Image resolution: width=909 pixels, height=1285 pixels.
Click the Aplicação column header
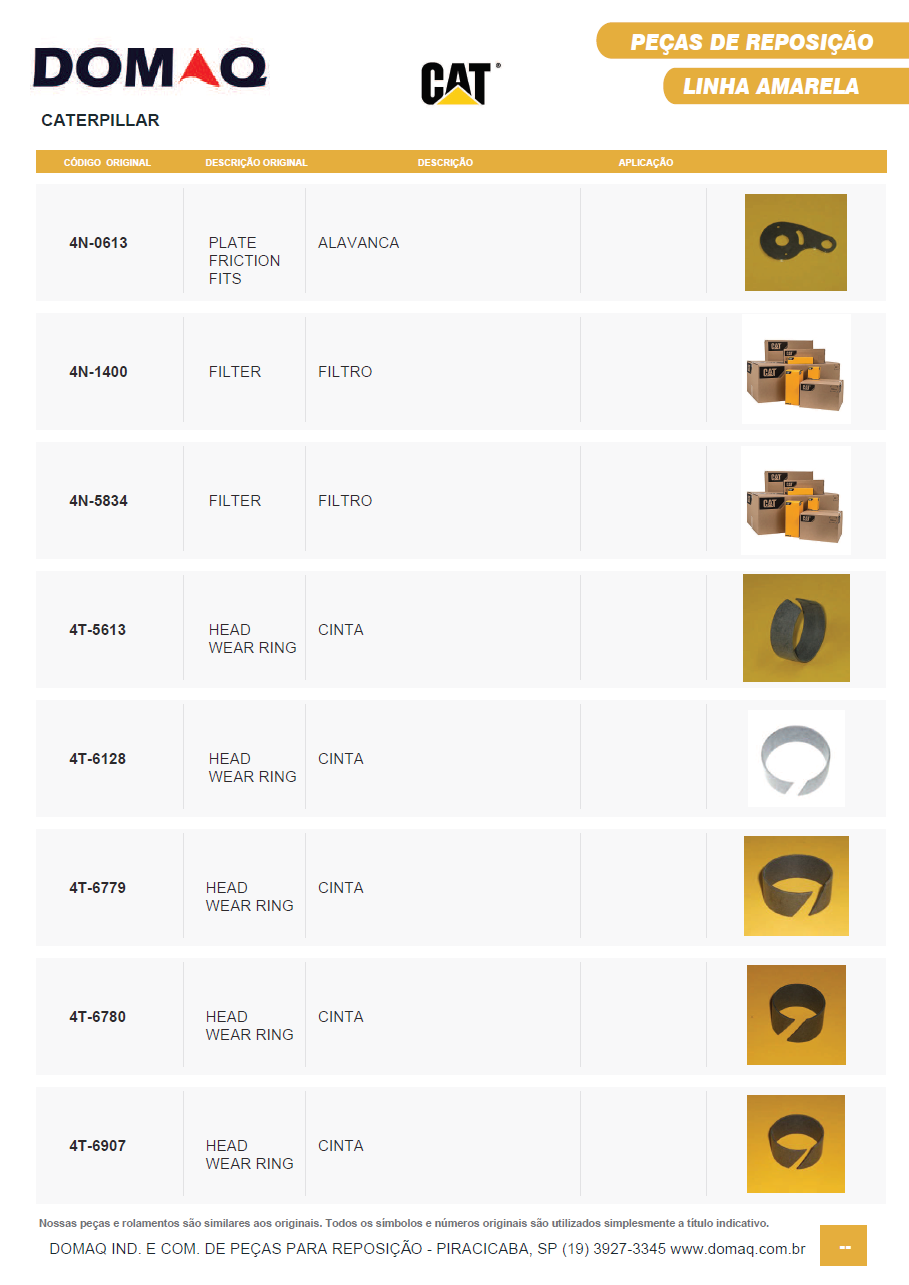click(645, 162)
